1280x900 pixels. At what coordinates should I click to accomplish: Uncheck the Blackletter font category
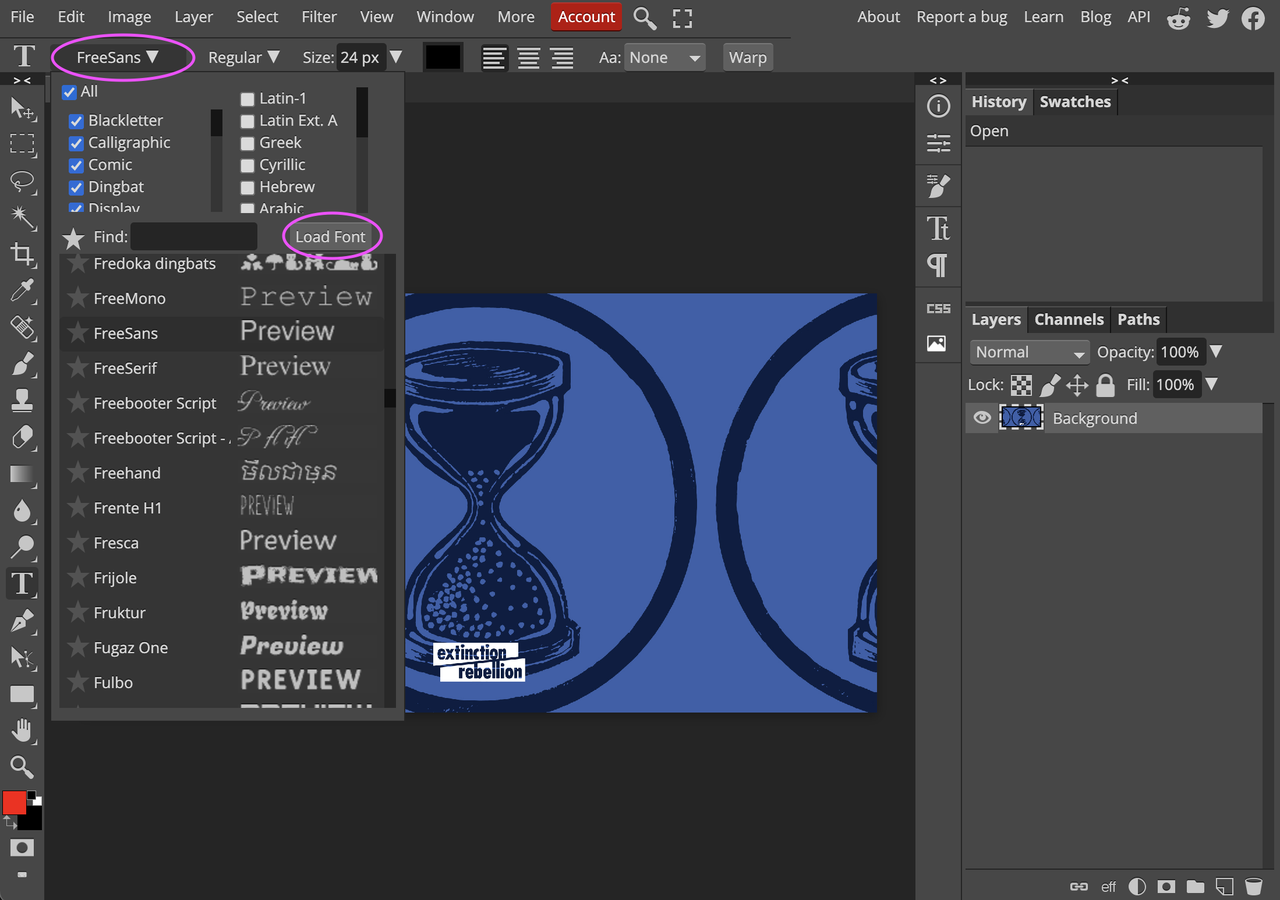[76, 121]
